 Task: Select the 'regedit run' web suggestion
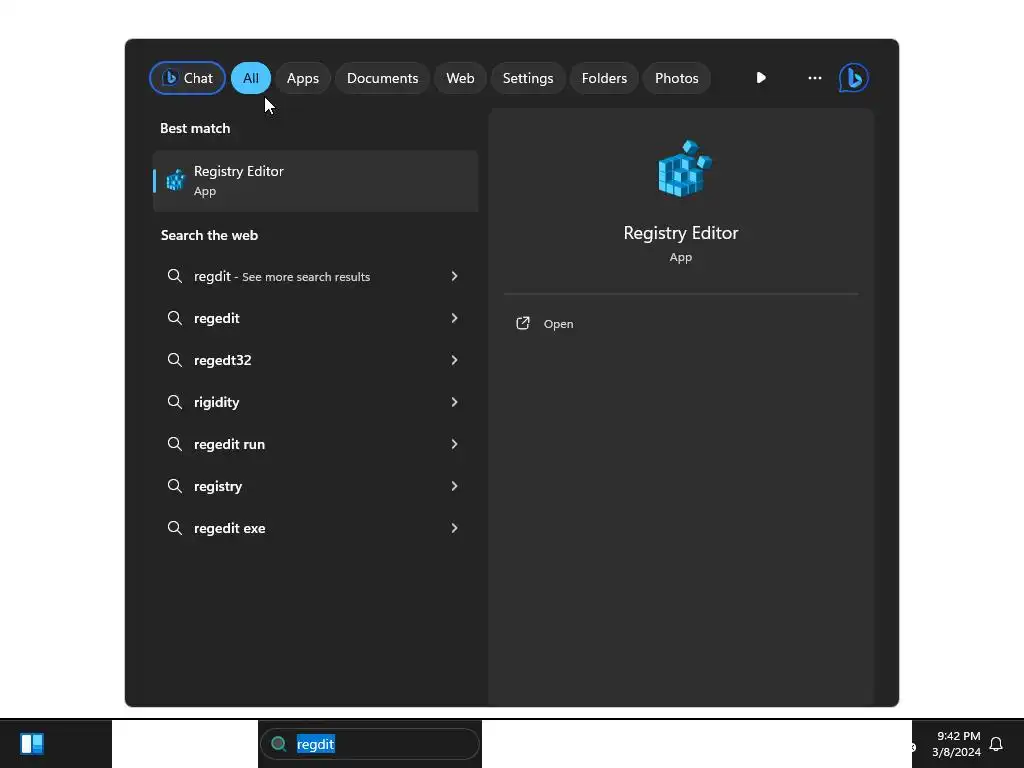[315, 444]
